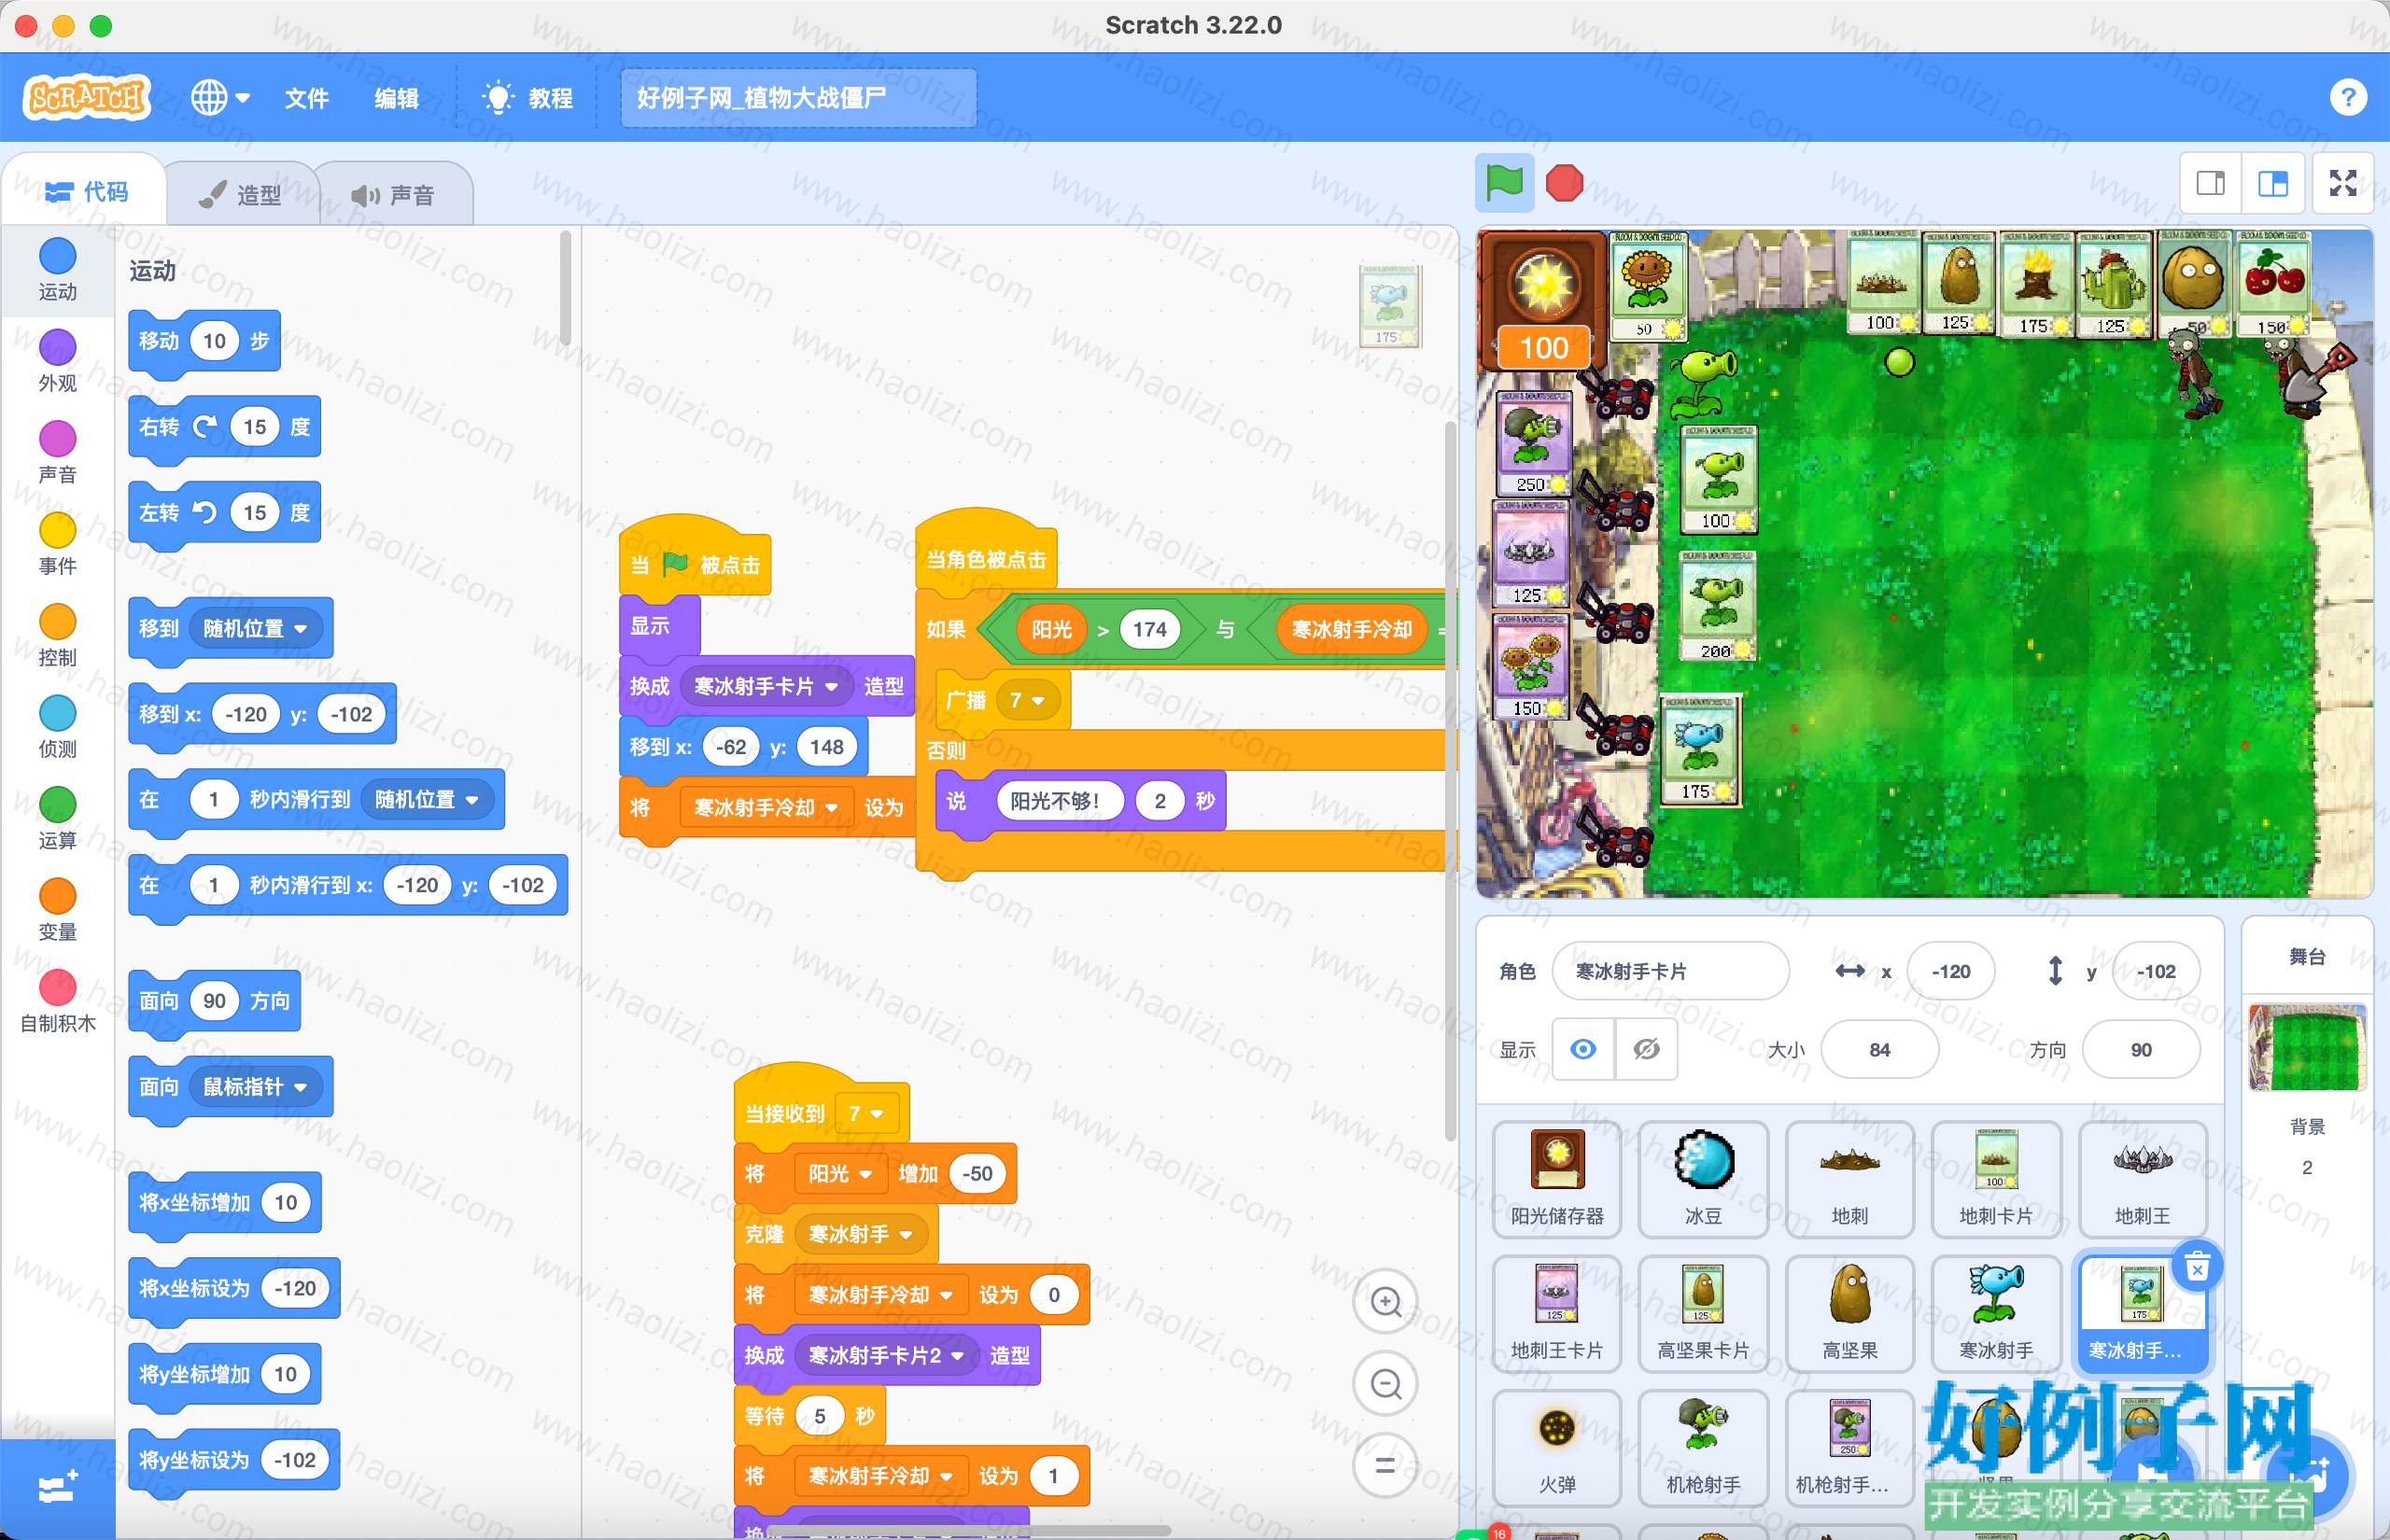
Task: Reset workspace zoom with the equals button
Action: (1385, 1465)
